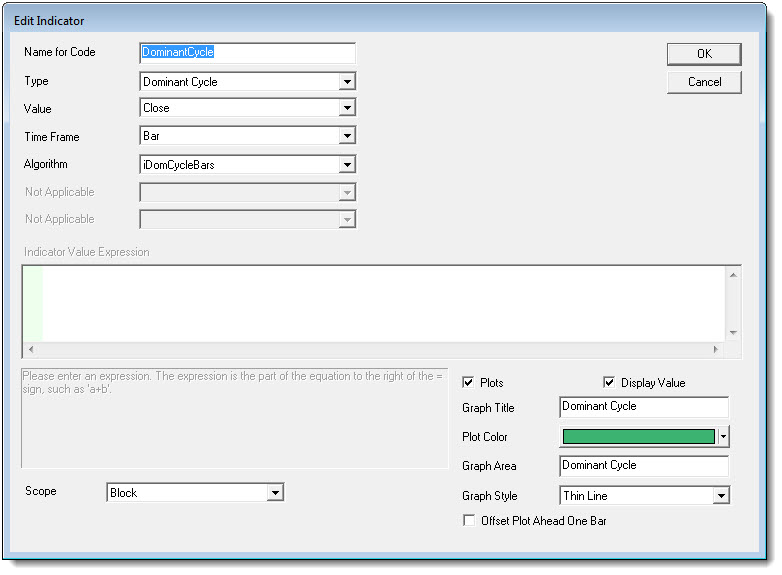This screenshot has width=782, height=575.
Task: Click the expression box scroll up arrow
Action: [733, 274]
